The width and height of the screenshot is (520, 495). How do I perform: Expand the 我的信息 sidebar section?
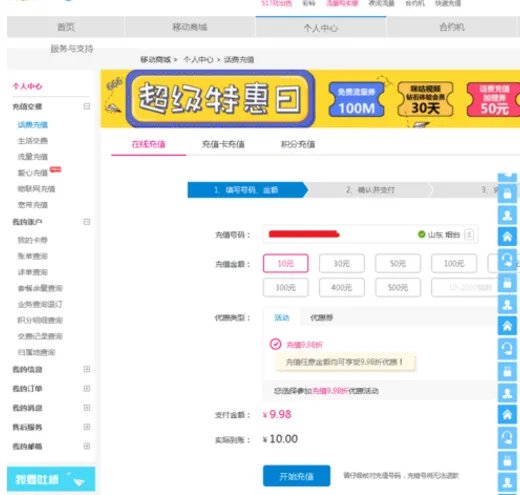[87, 369]
